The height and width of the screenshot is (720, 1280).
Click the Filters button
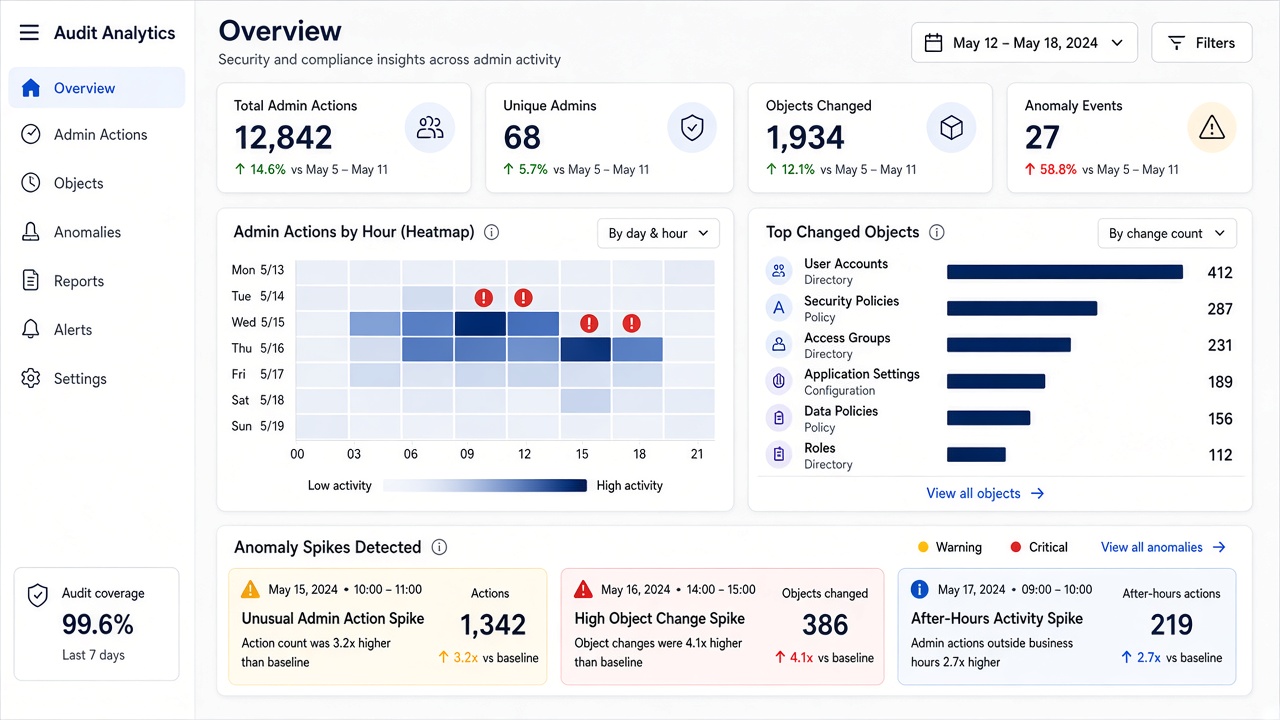click(x=1202, y=43)
